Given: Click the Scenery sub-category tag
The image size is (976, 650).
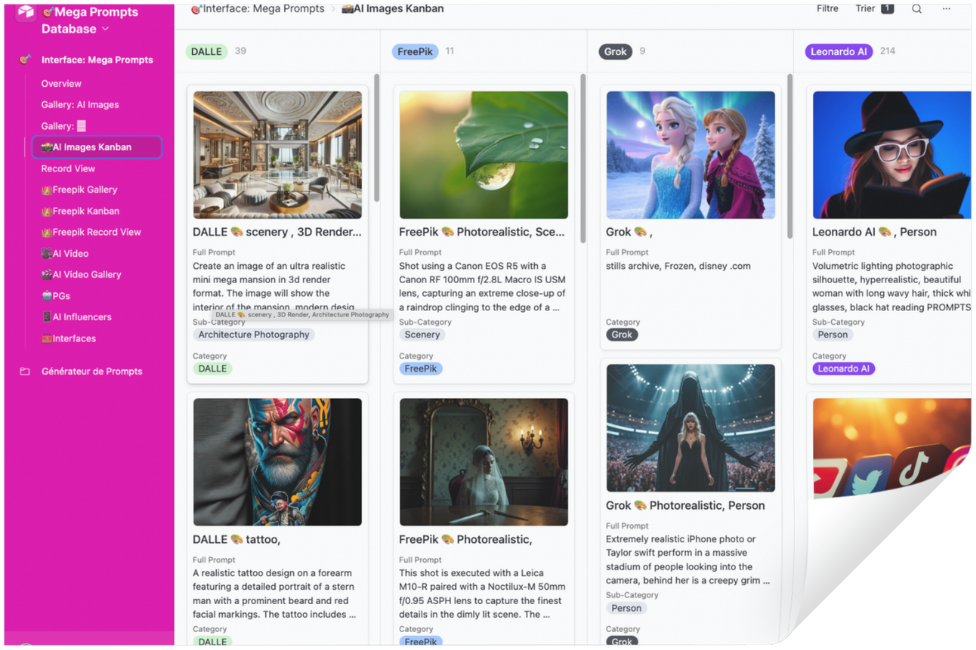Looking at the screenshot, I should pos(422,334).
